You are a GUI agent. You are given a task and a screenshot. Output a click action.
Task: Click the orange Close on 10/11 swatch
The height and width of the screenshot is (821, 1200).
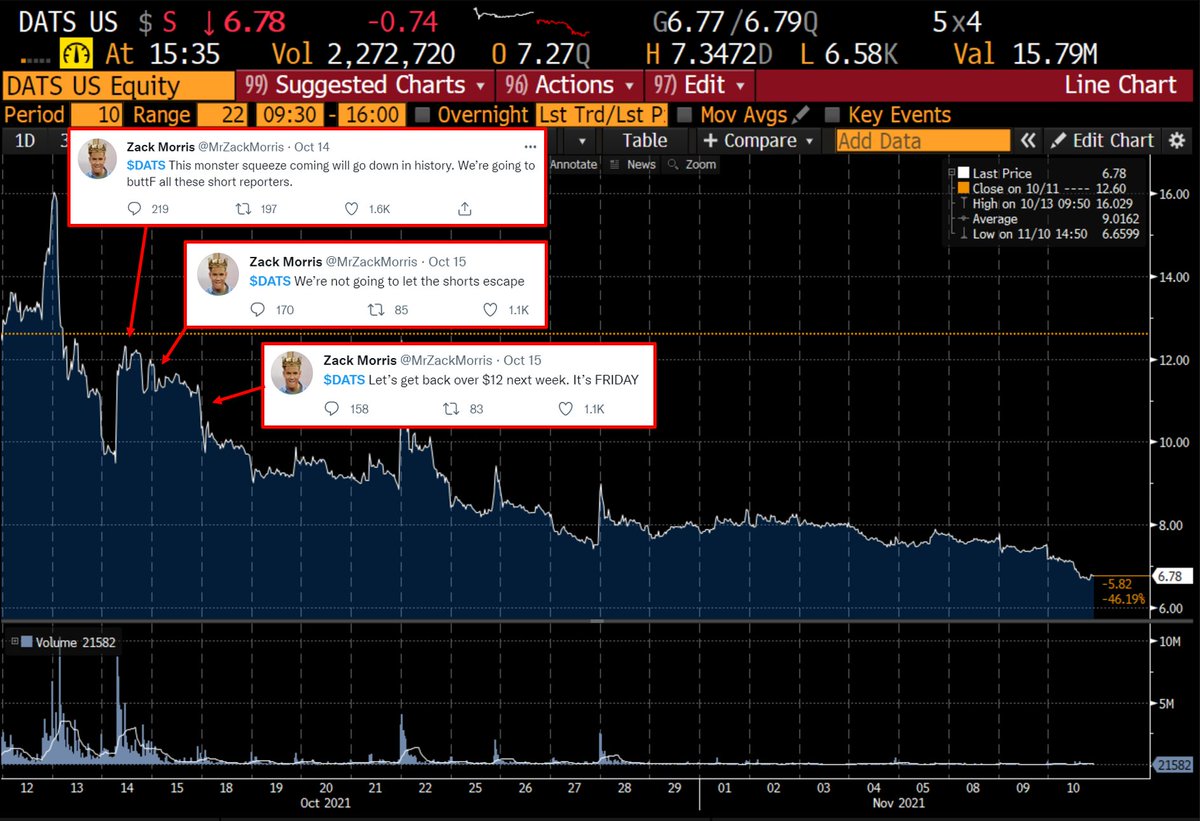point(964,188)
